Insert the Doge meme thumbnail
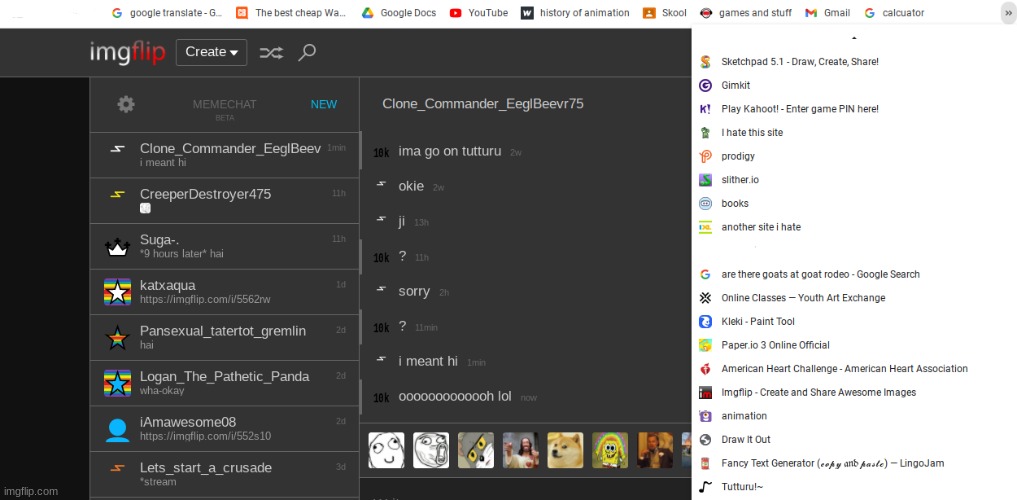The width and height of the screenshot is (1017, 500). point(566,450)
